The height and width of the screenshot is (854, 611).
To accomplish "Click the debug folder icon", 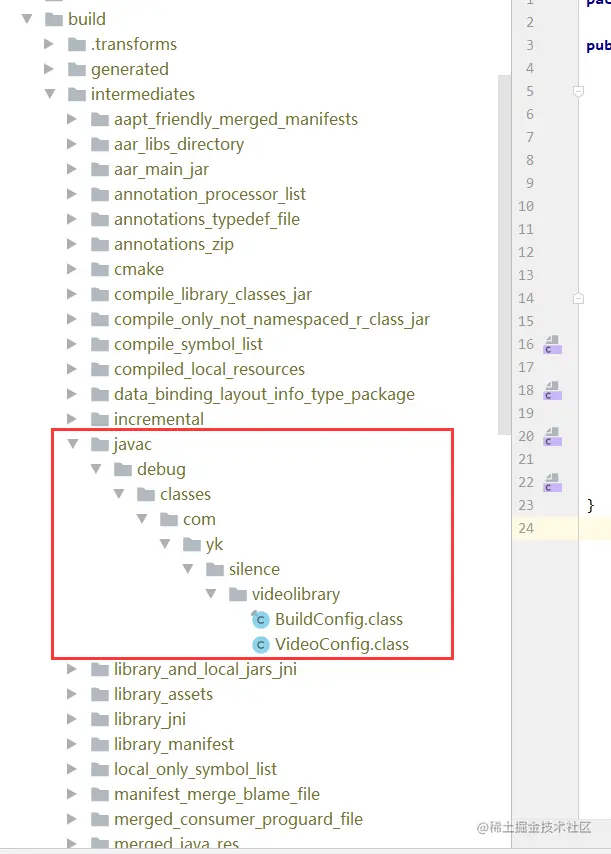I will coord(123,469).
